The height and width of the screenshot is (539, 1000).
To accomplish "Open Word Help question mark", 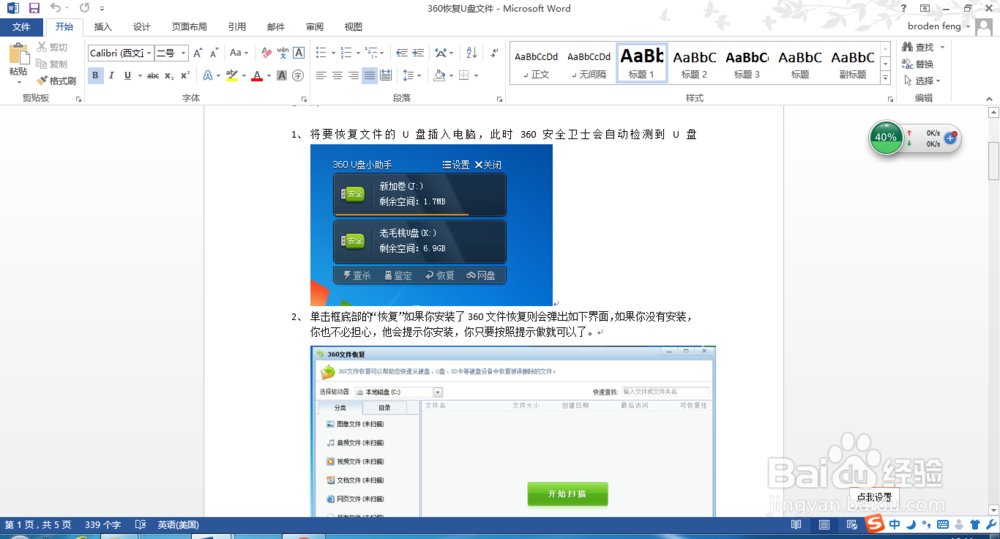I will tap(903, 8).
